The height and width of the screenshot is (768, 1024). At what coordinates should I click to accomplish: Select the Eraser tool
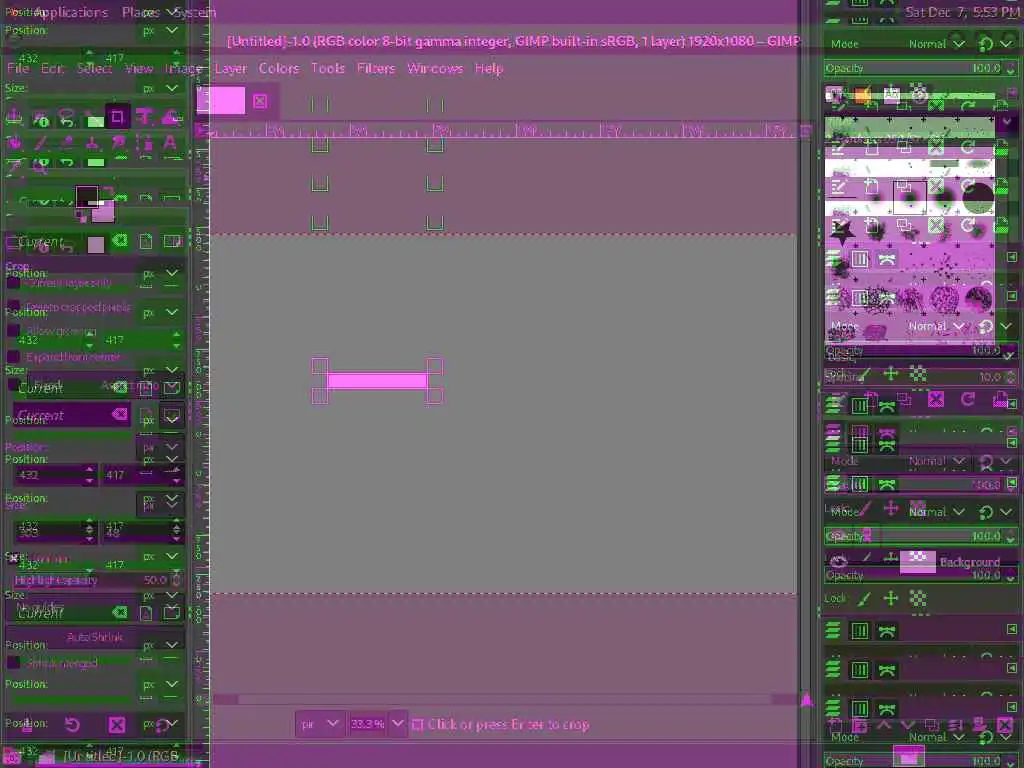[x=66, y=142]
